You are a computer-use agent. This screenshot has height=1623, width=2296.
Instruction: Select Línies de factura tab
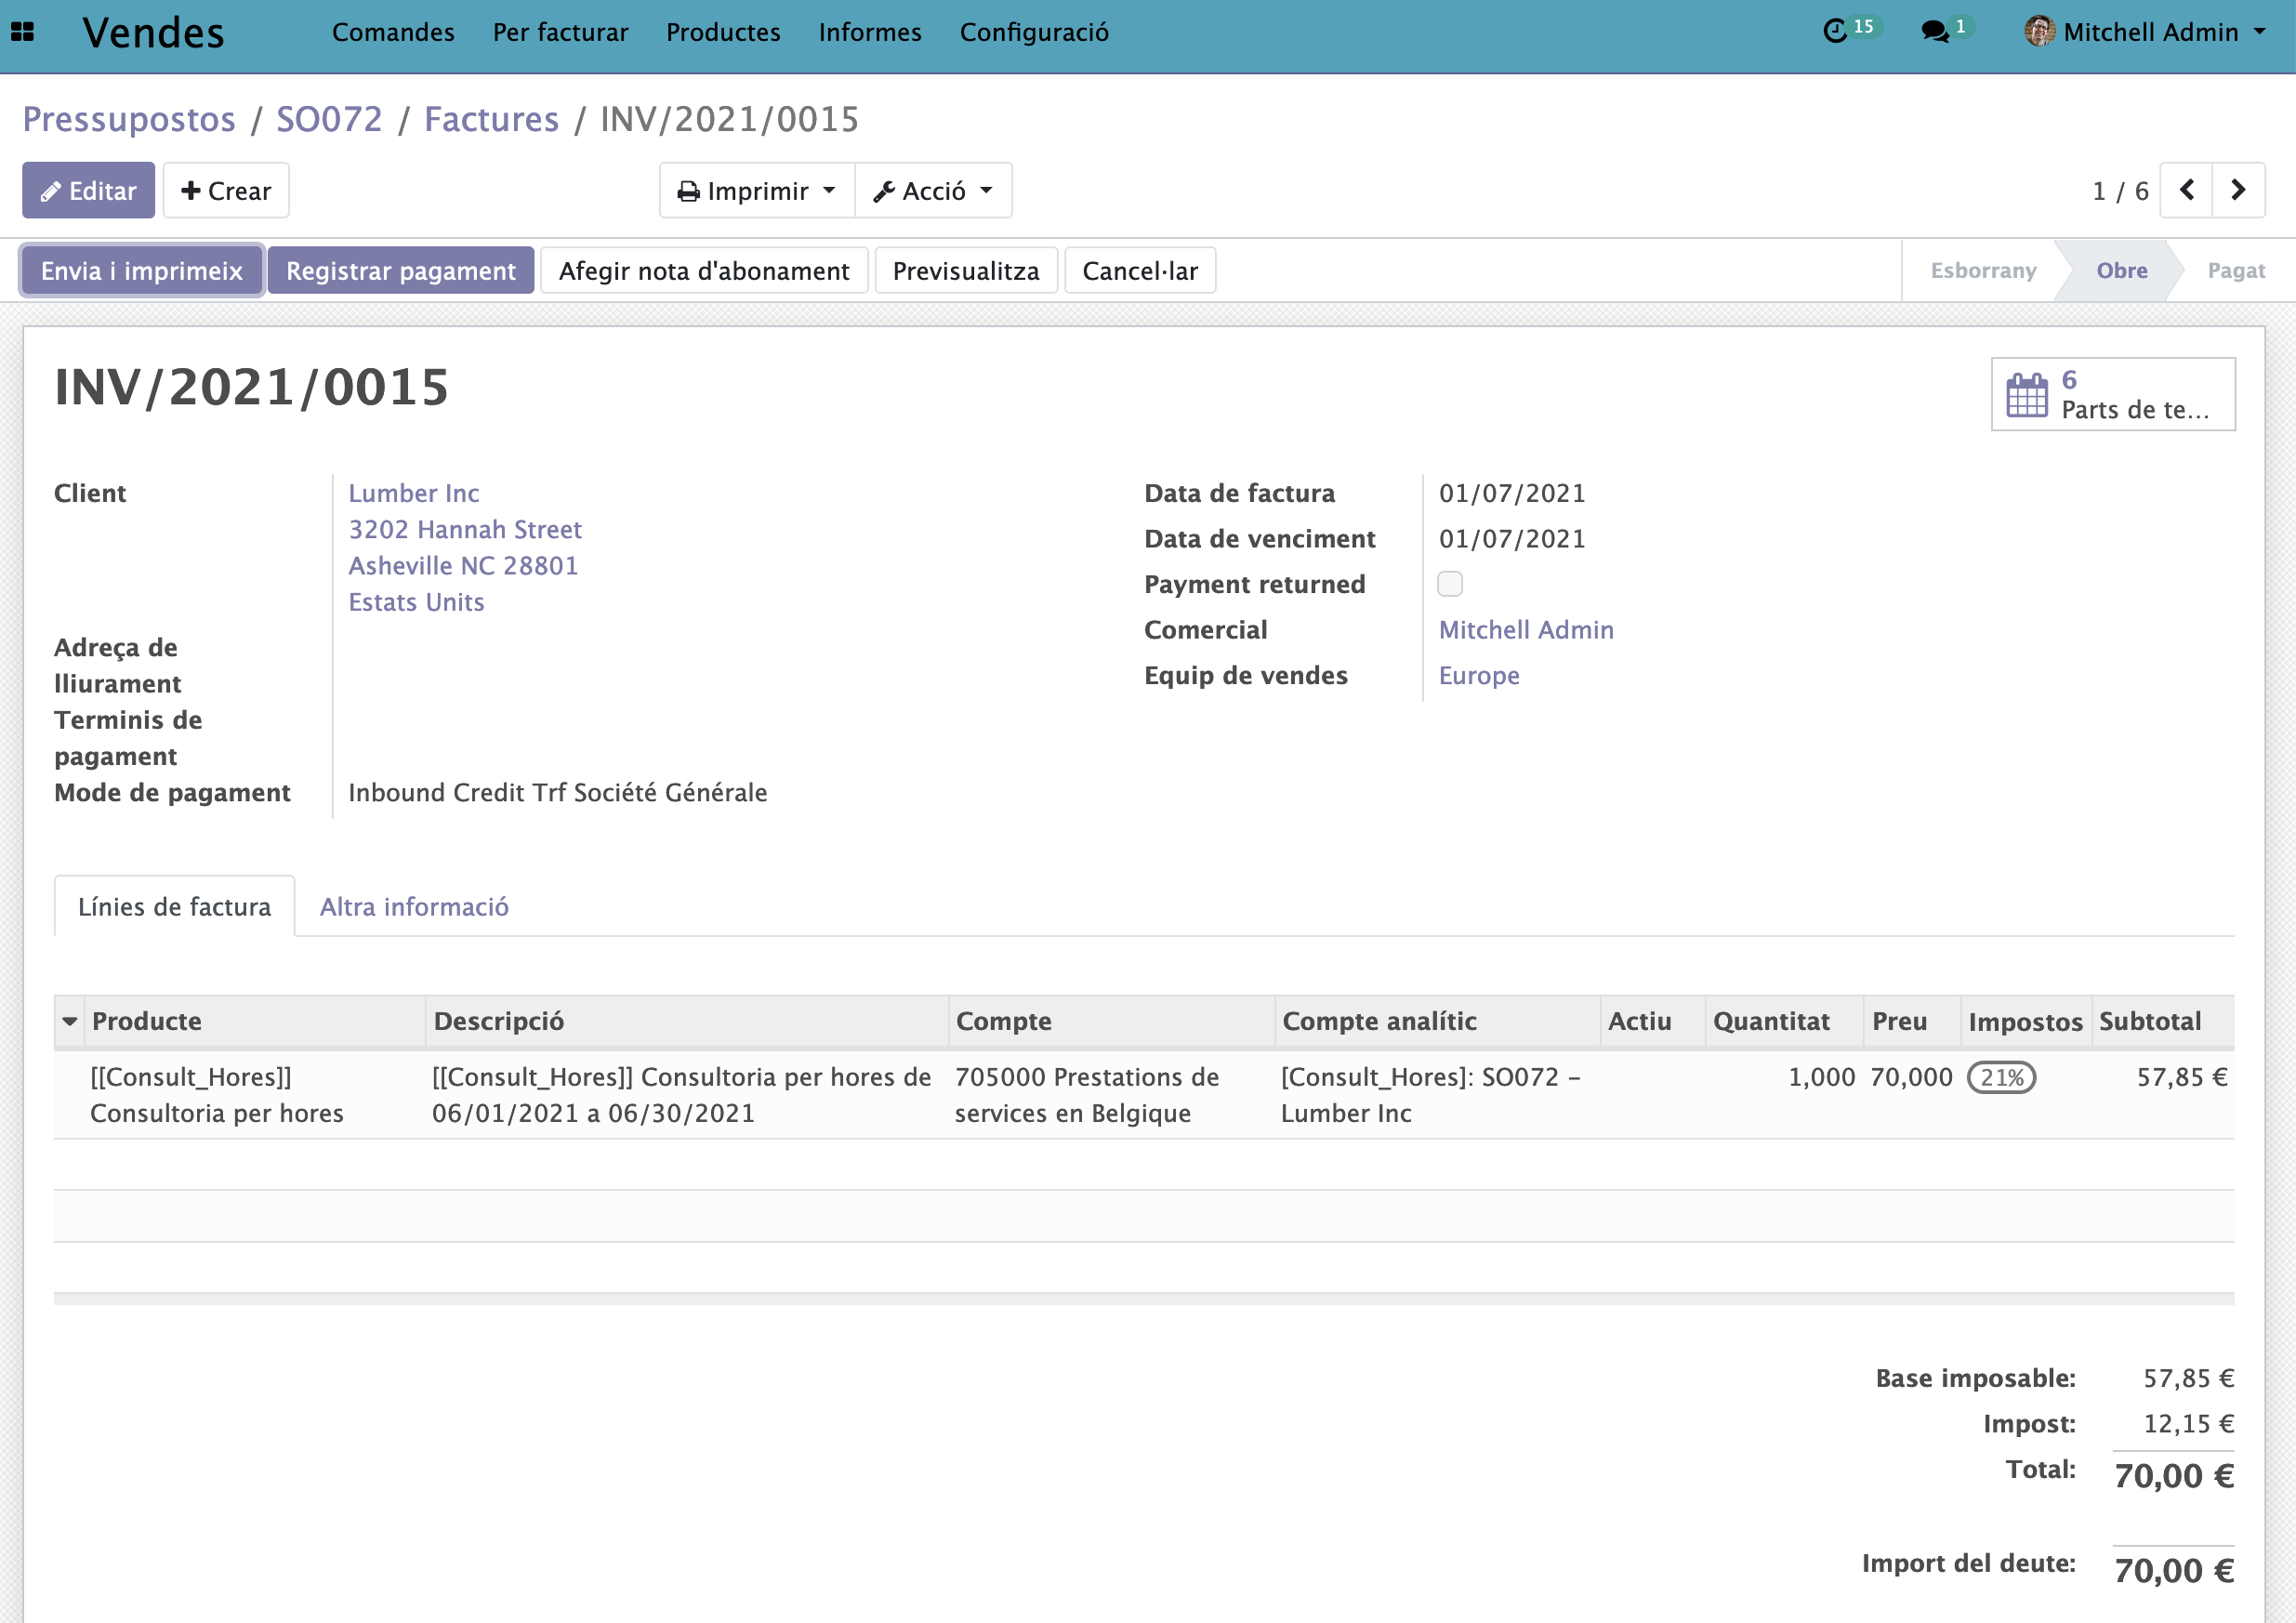[175, 906]
